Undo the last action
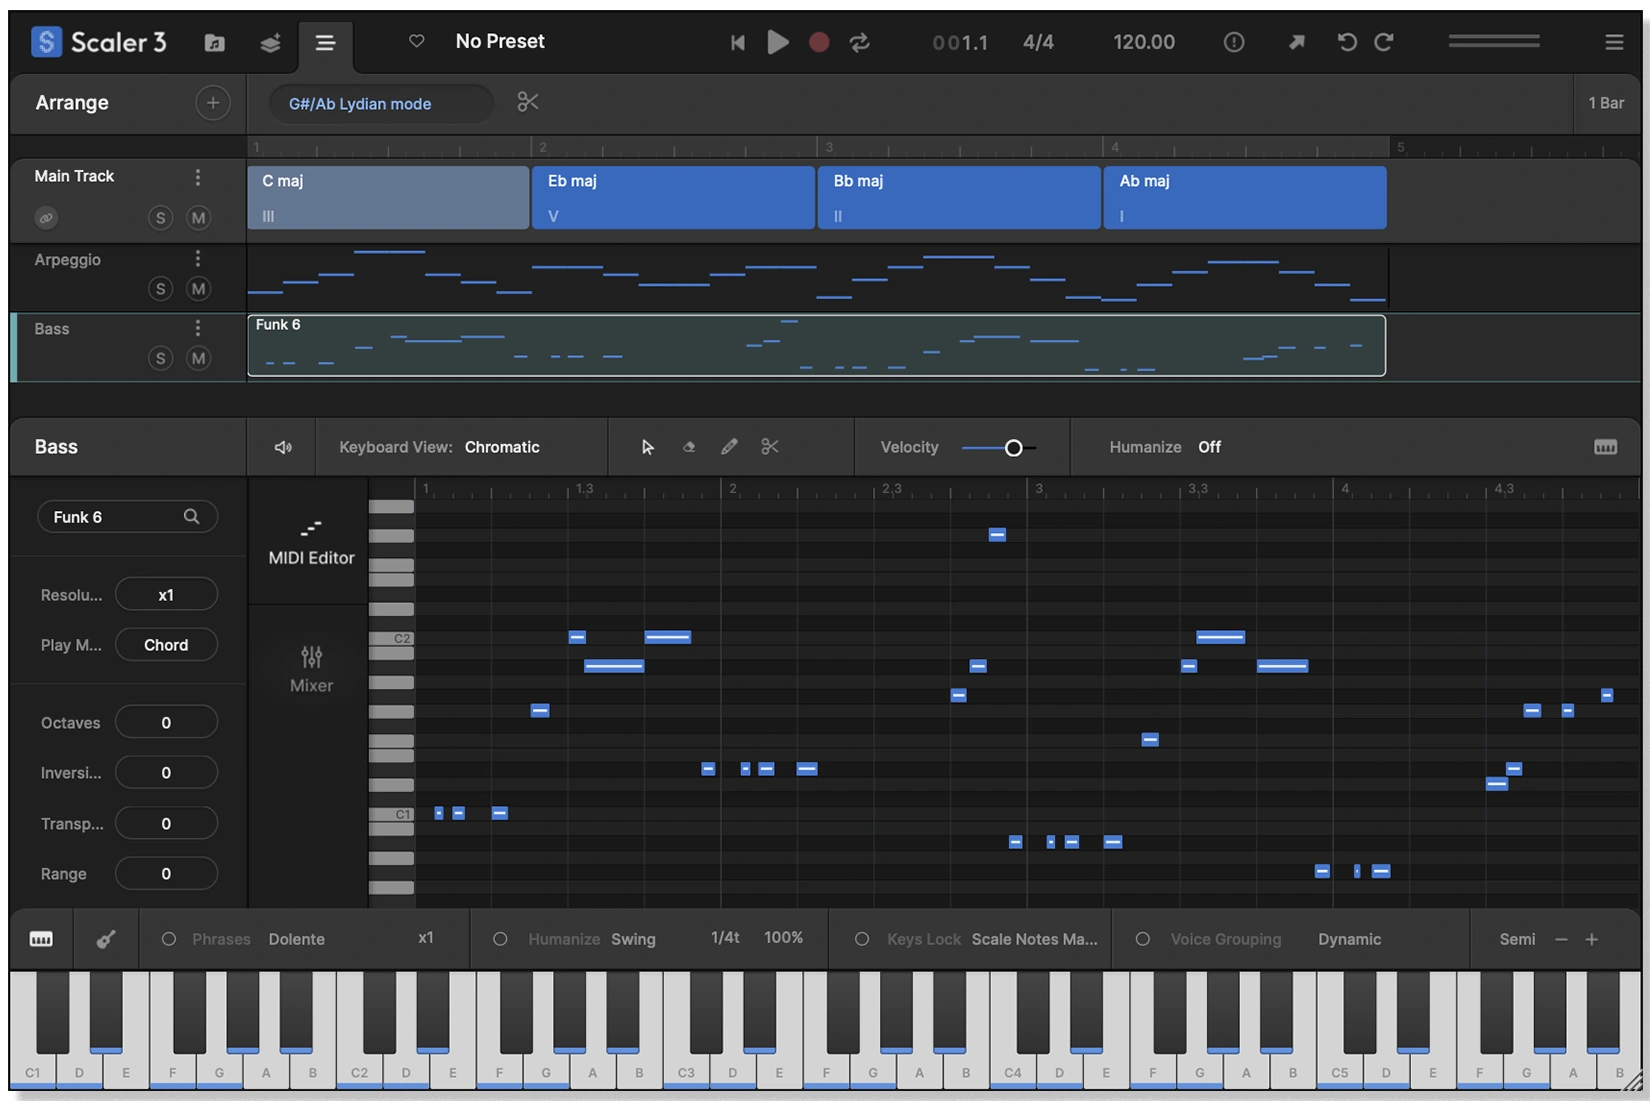 [x=1347, y=42]
